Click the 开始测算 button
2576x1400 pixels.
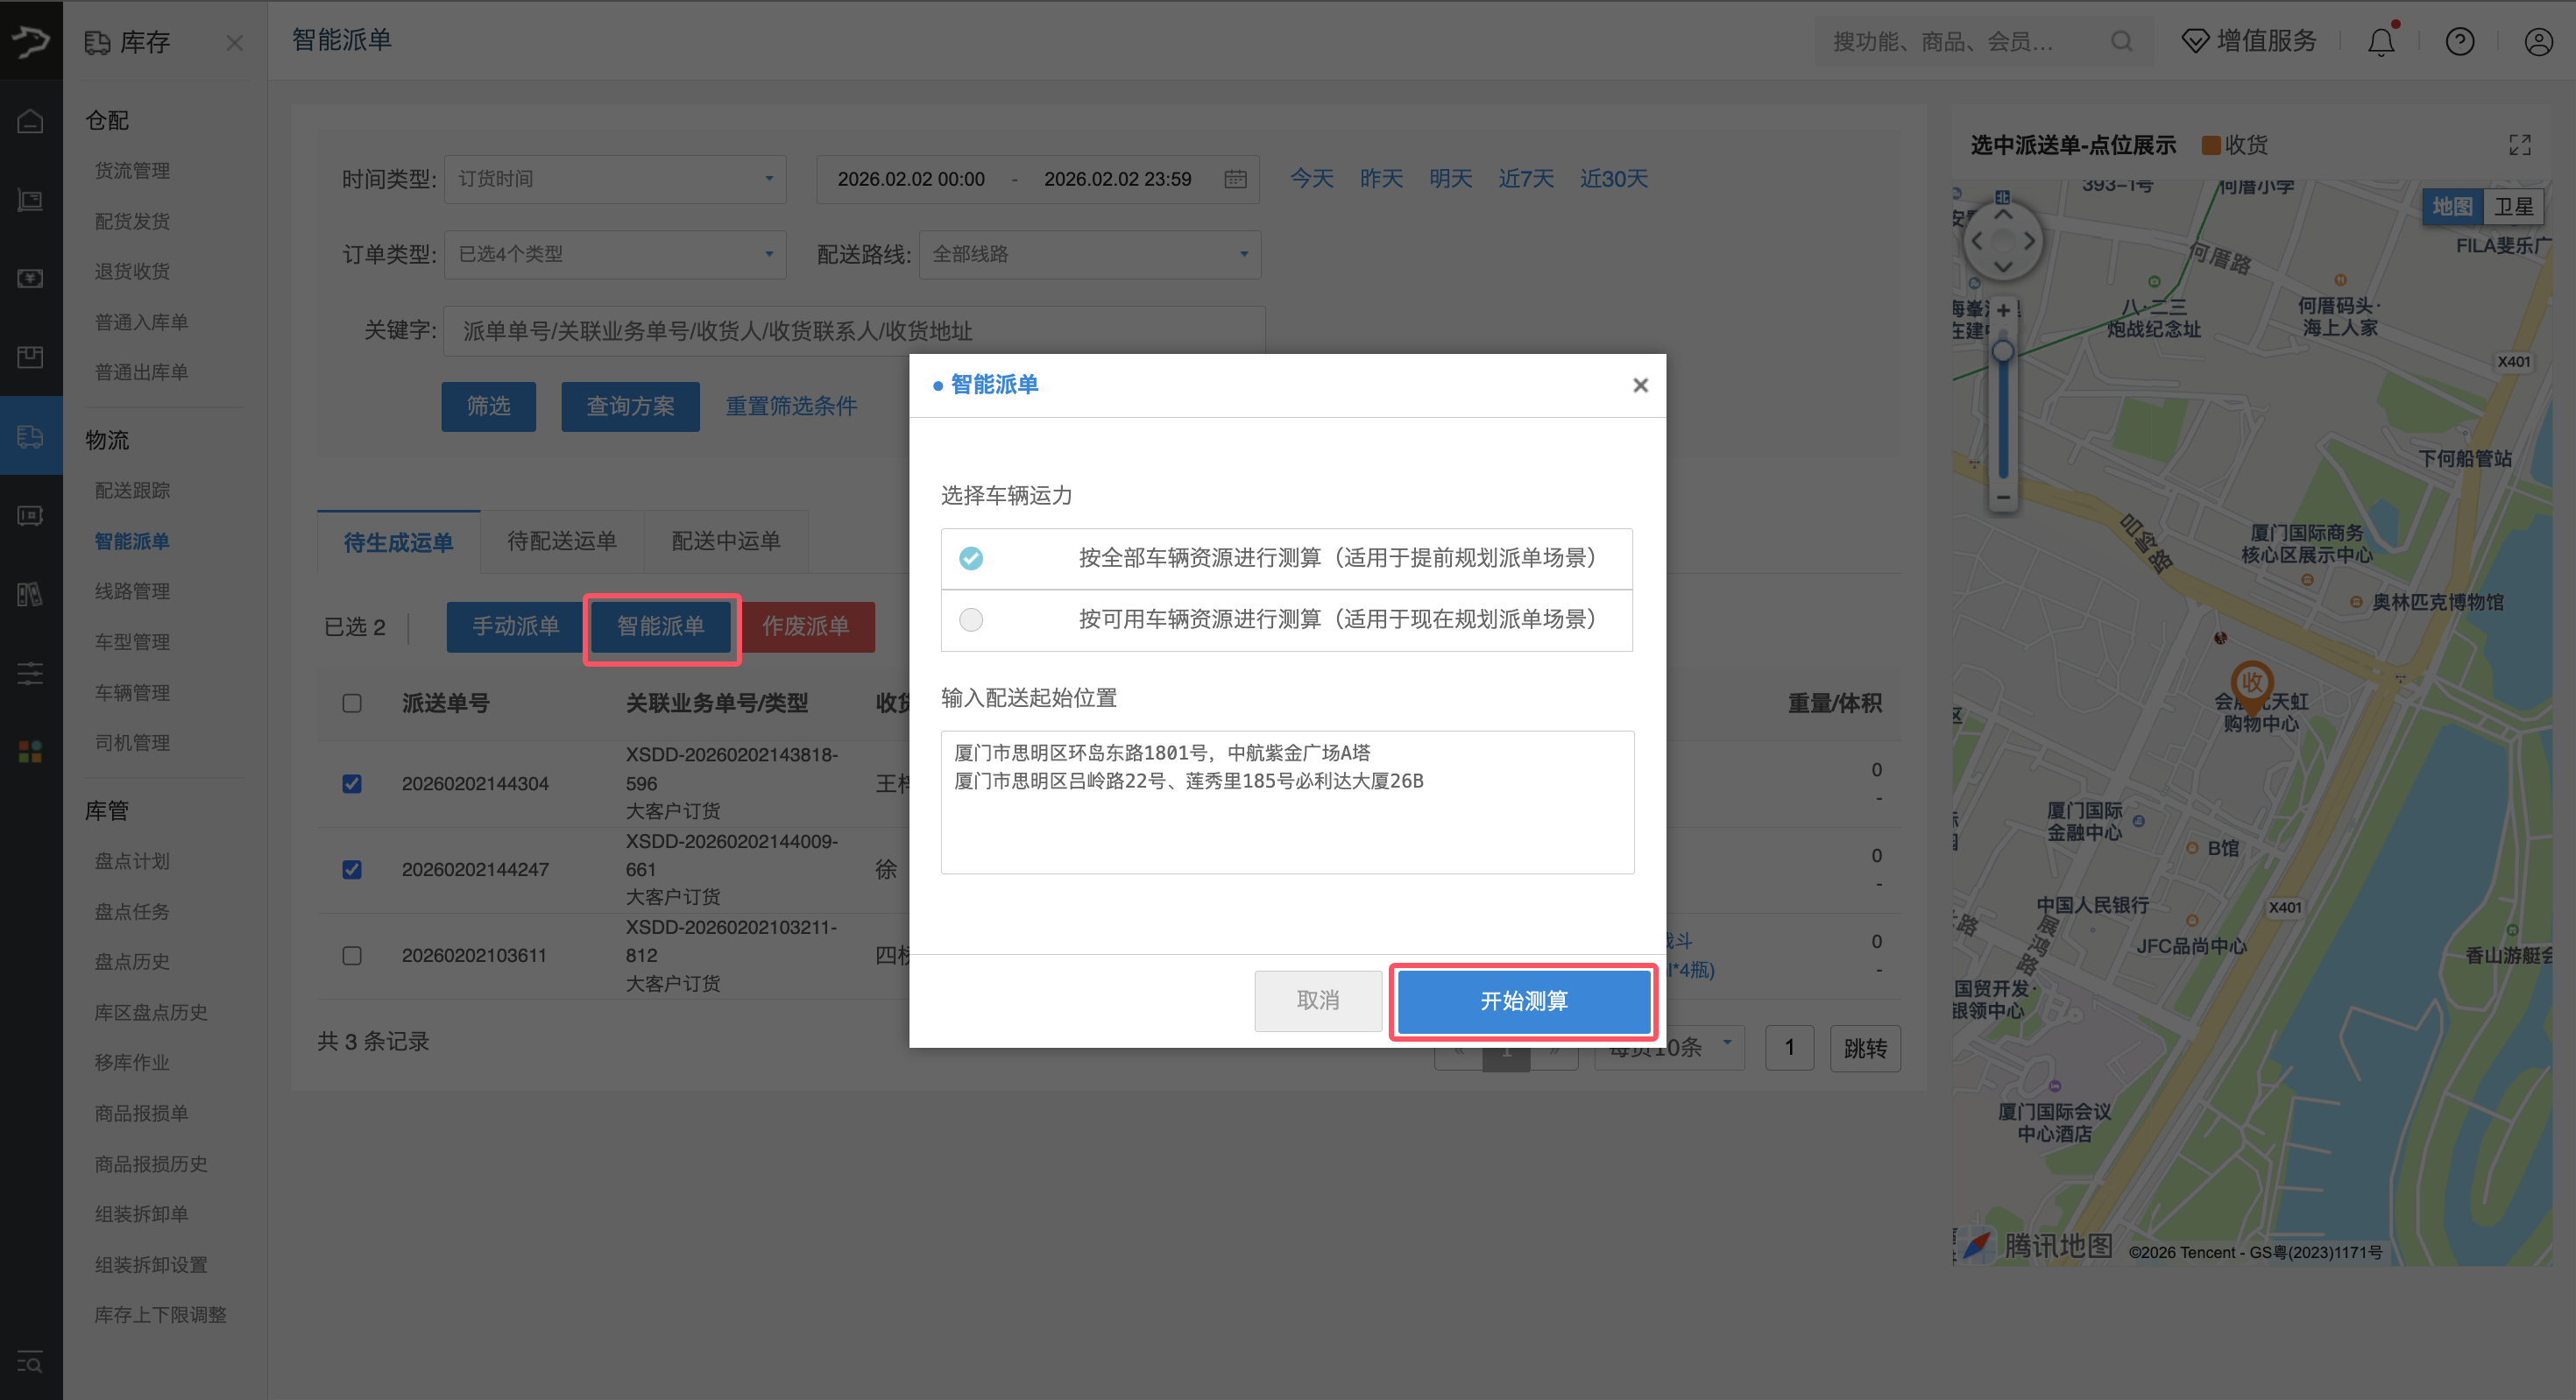point(1523,1001)
